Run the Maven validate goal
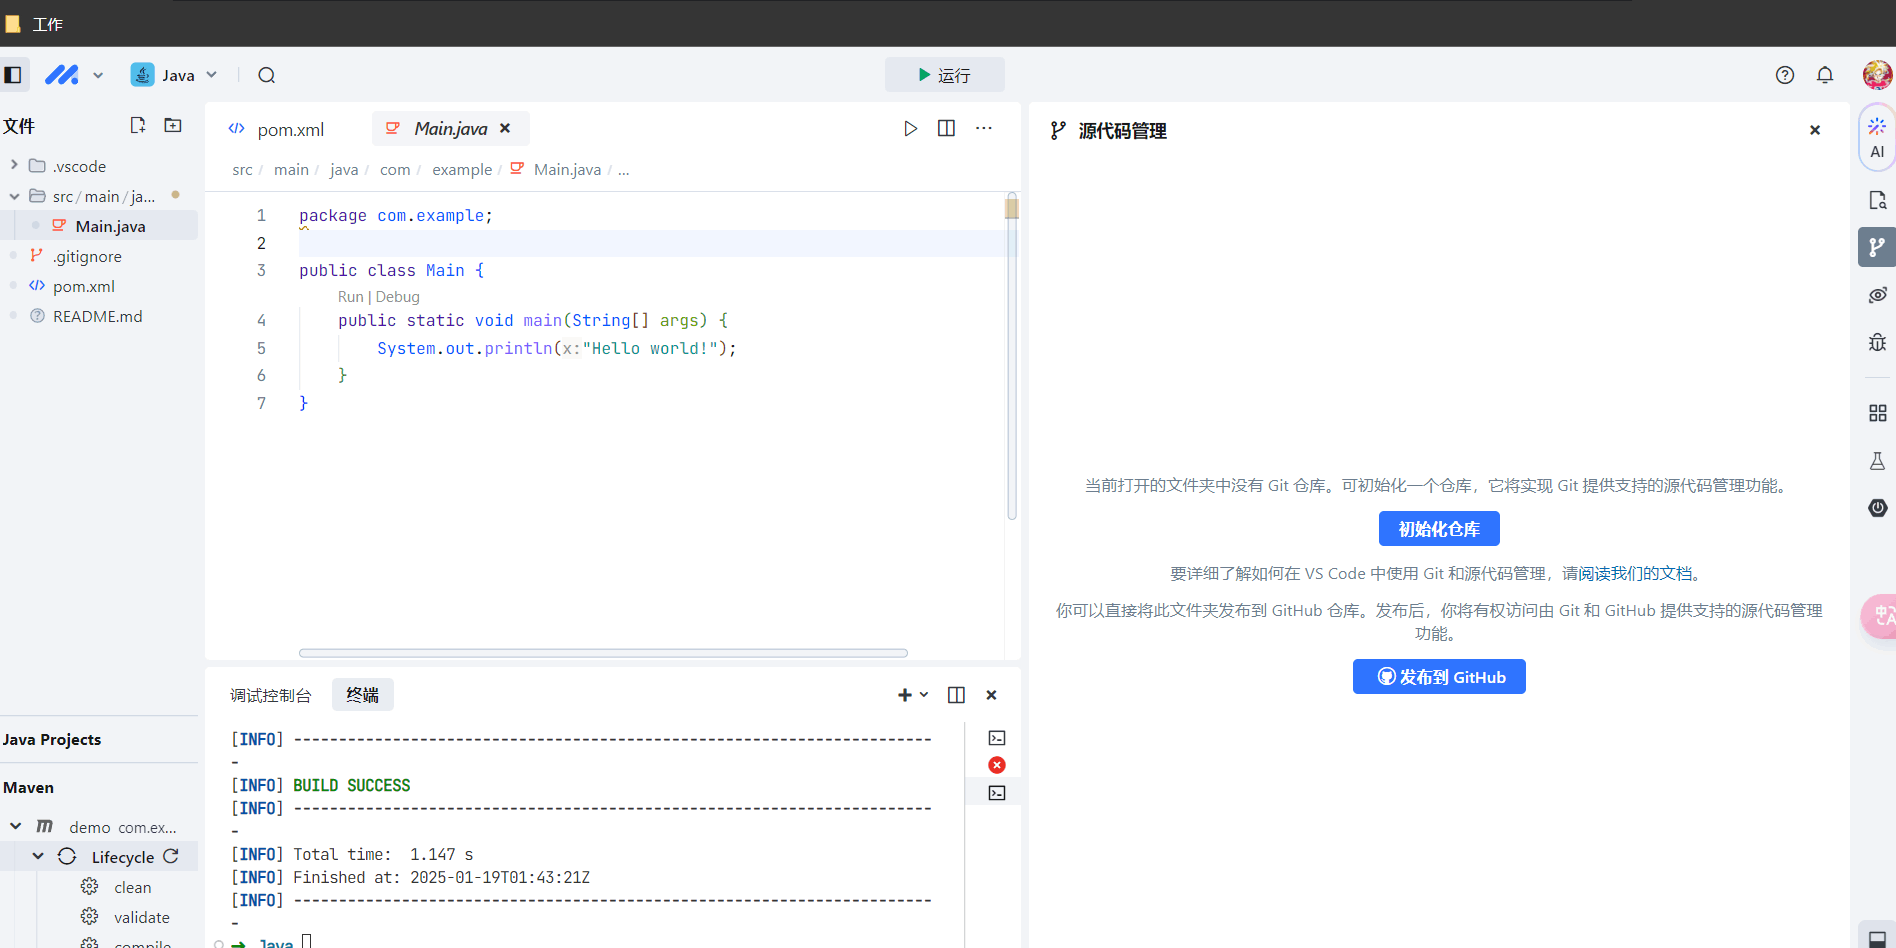 pos(141,917)
